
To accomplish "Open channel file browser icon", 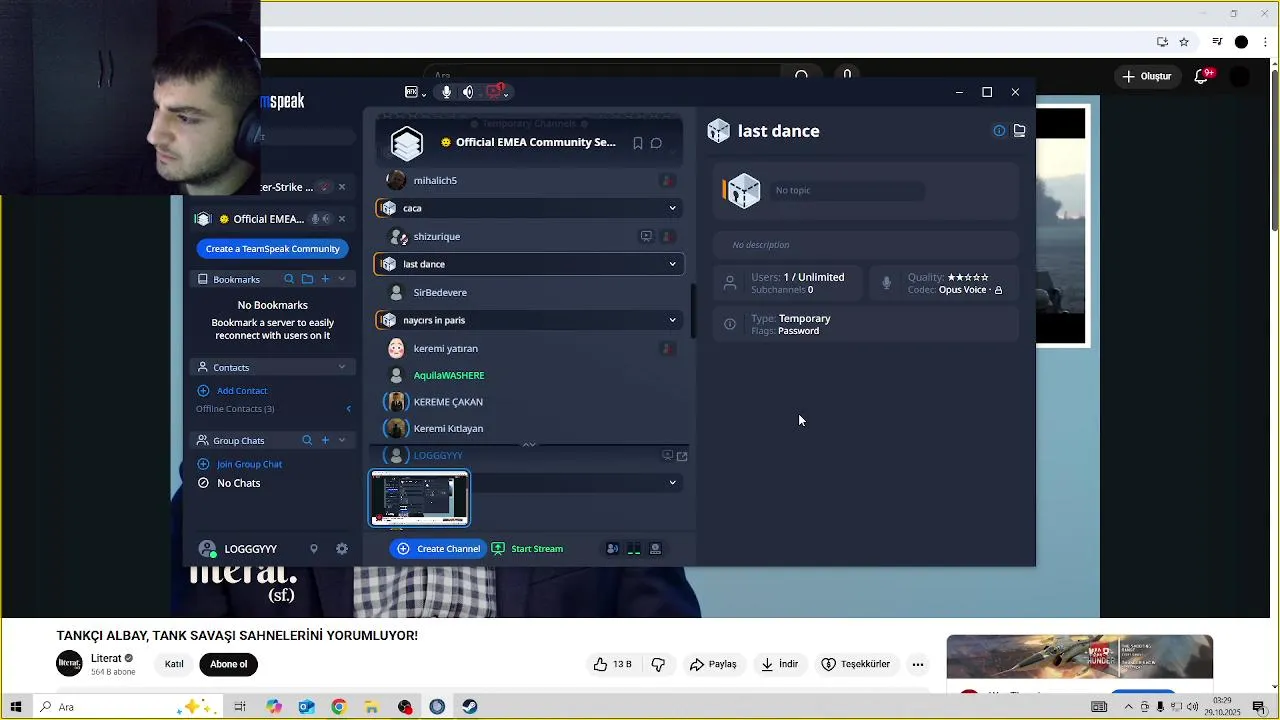I will [1019, 131].
